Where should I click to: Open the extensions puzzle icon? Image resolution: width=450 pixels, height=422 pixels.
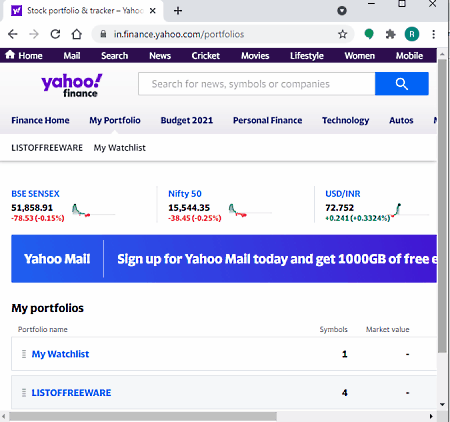click(x=390, y=34)
